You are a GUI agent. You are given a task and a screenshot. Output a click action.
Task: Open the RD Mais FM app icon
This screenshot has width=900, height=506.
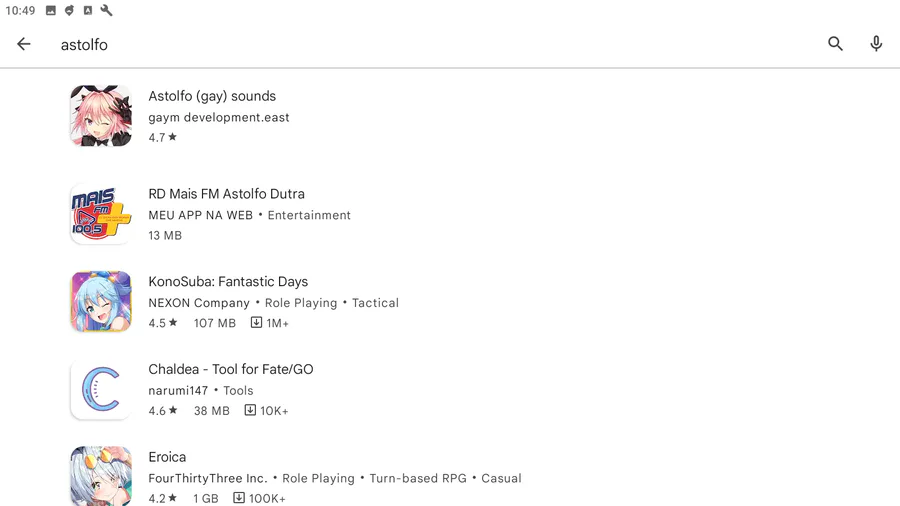101,214
